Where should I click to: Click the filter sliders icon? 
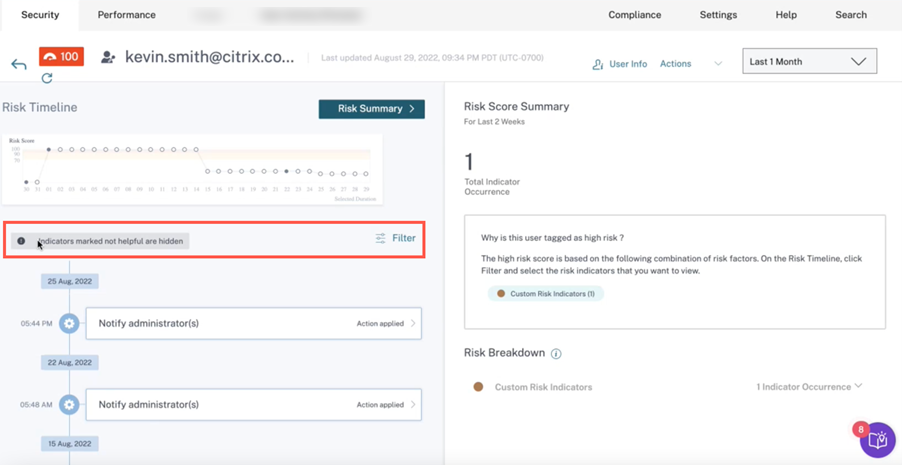pyautogui.click(x=381, y=238)
